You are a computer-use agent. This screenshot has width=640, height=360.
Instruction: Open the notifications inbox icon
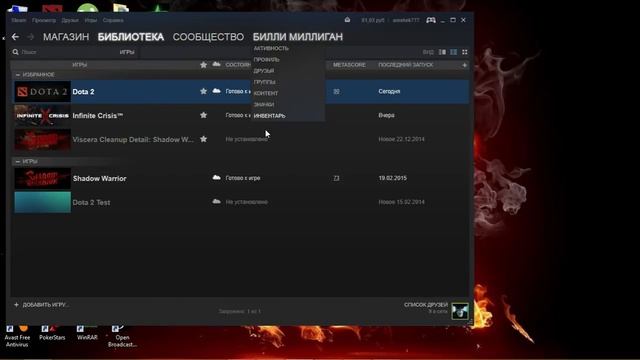347,20
